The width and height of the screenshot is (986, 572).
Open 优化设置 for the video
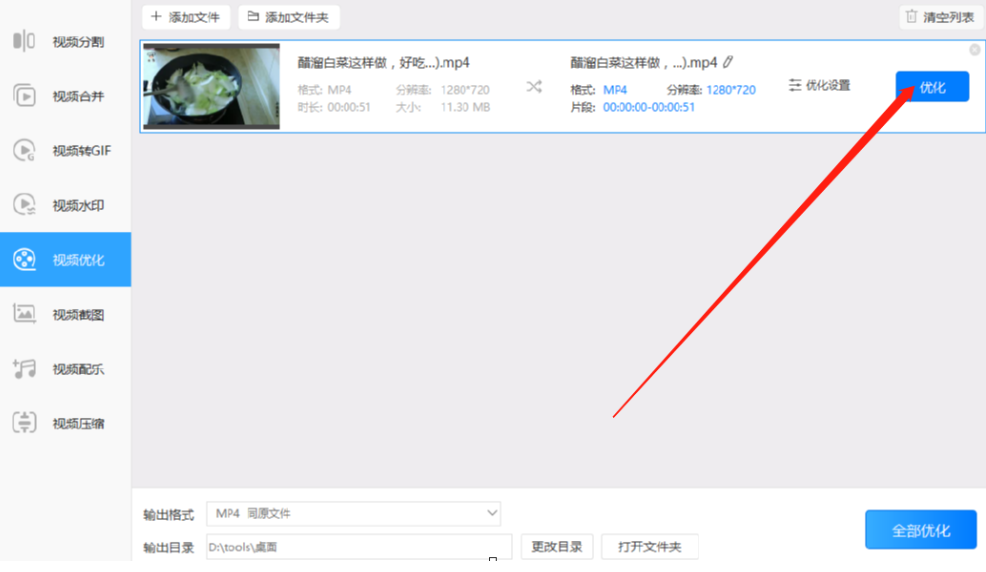819,85
